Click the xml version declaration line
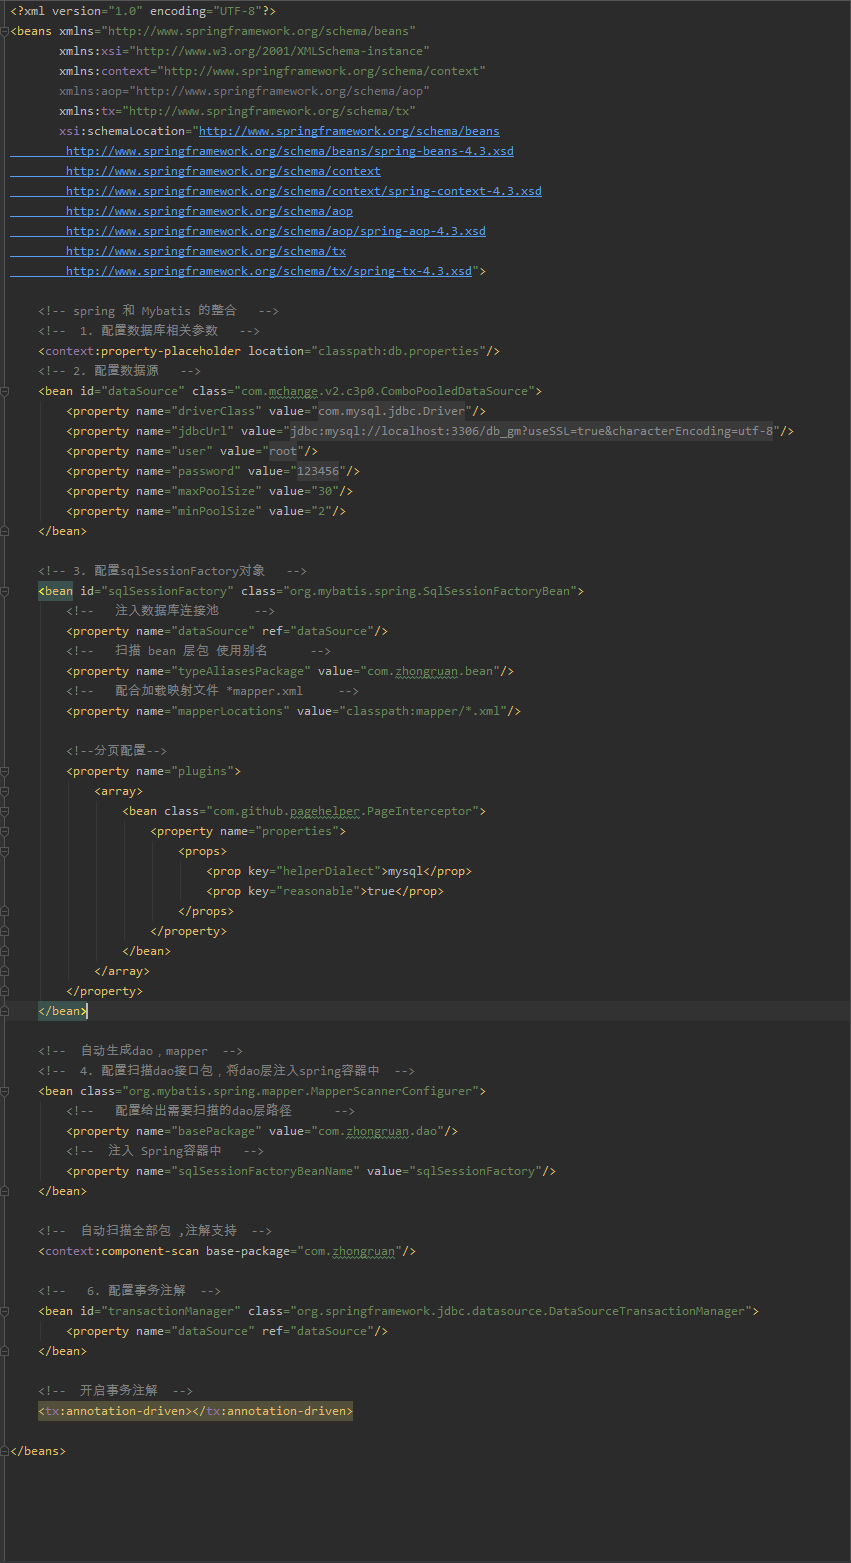Image resolution: width=851 pixels, height=1563 pixels. click(x=143, y=11)
